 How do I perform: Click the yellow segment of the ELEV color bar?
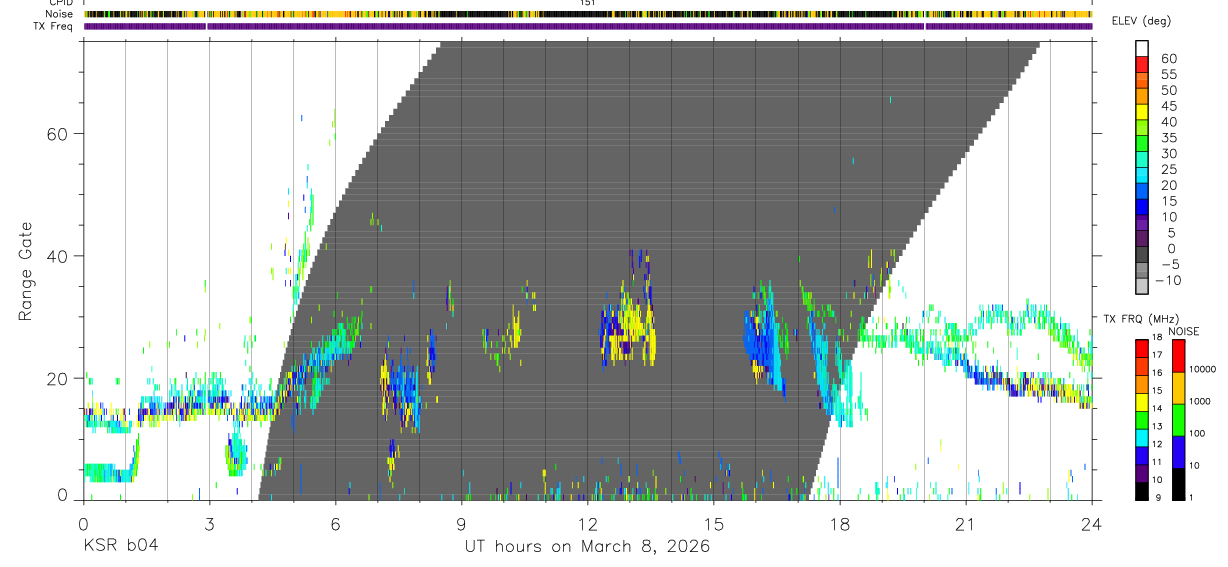pyautogui.click(x=1144, y=114)
